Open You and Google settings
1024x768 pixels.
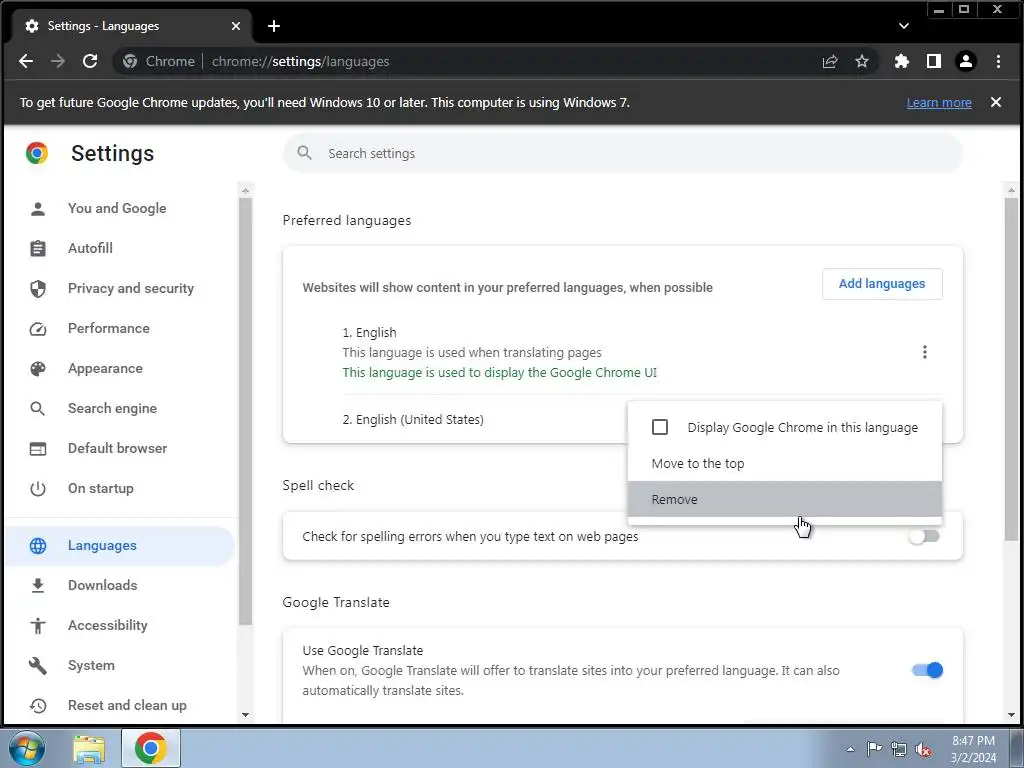pyautogui.click(x=118, y=208)
